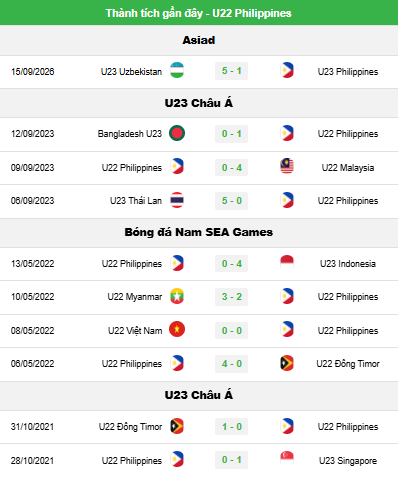The image size is (398, 477).
Task: Click the Bangladesh flag icon
Action: (x=177, y=133)
